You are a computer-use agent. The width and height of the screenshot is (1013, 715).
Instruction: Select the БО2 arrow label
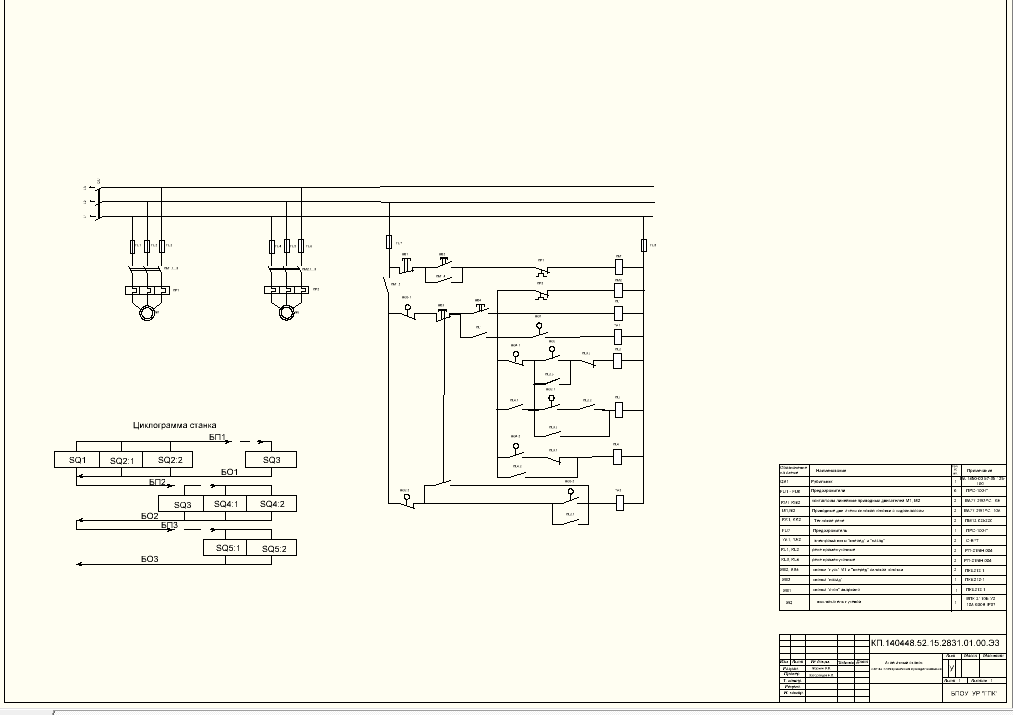(149, 516)
